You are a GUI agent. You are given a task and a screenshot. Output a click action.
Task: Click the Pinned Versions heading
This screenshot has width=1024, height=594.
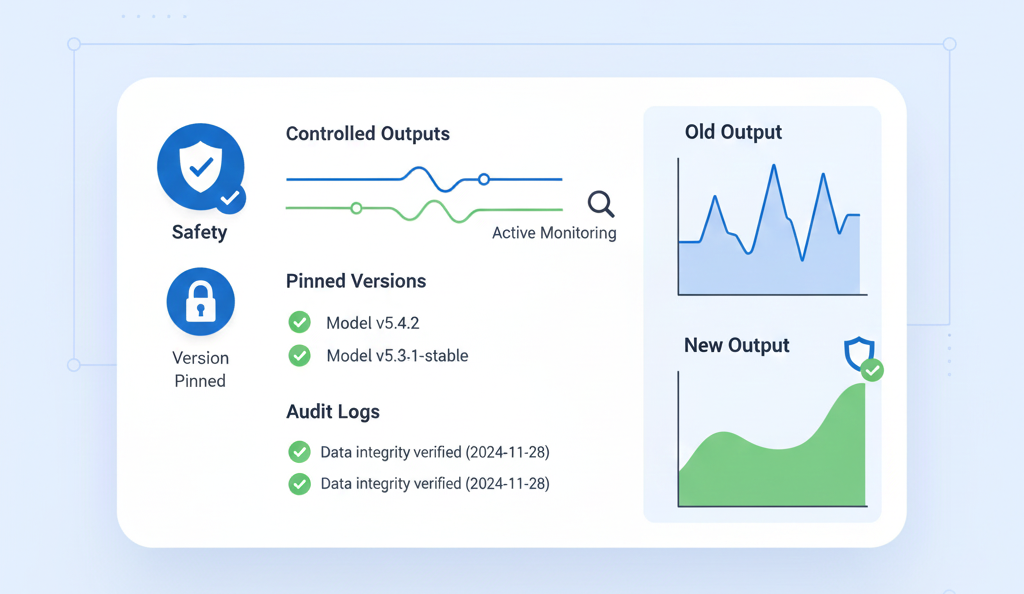356,281
